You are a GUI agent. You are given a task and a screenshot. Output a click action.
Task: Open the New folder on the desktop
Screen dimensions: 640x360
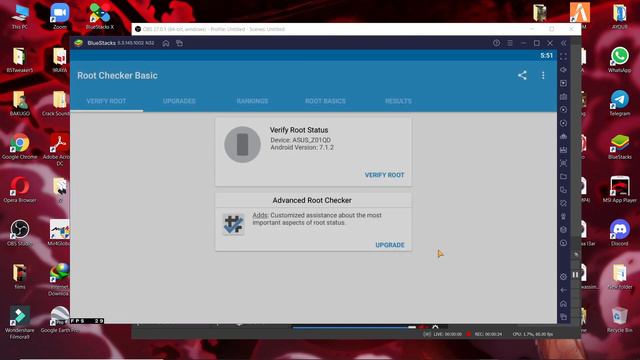coord(620,276)
